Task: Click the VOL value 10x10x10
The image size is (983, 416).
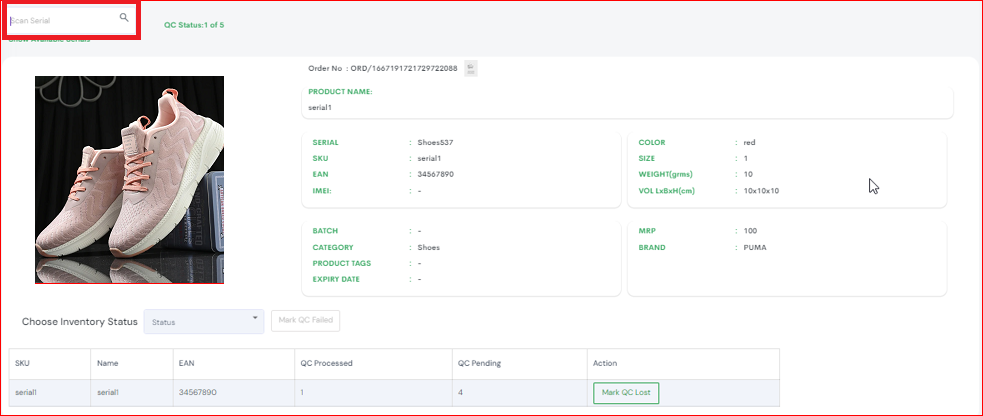Action: coord(761,191)
